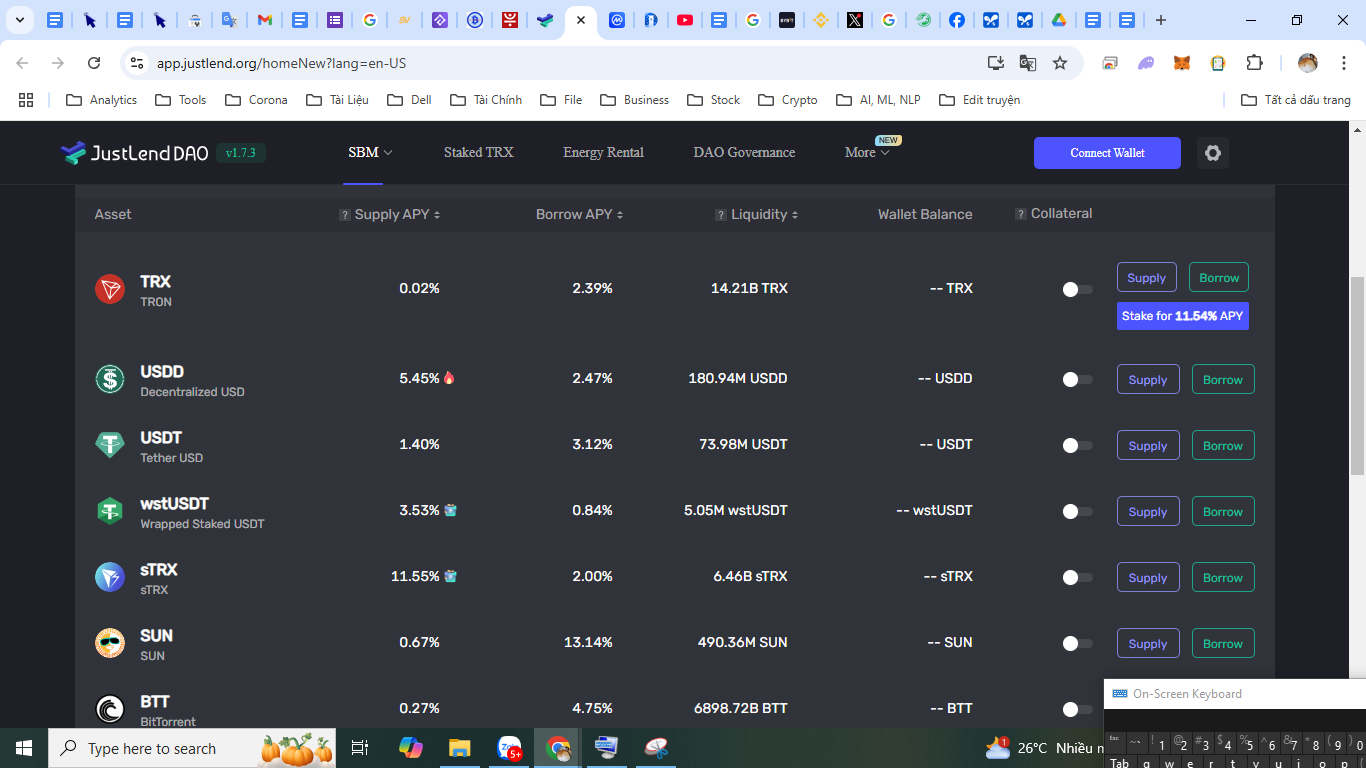Expand the More dropdown menu
This screenshot has height=768, width=1366.
(867, 153)
